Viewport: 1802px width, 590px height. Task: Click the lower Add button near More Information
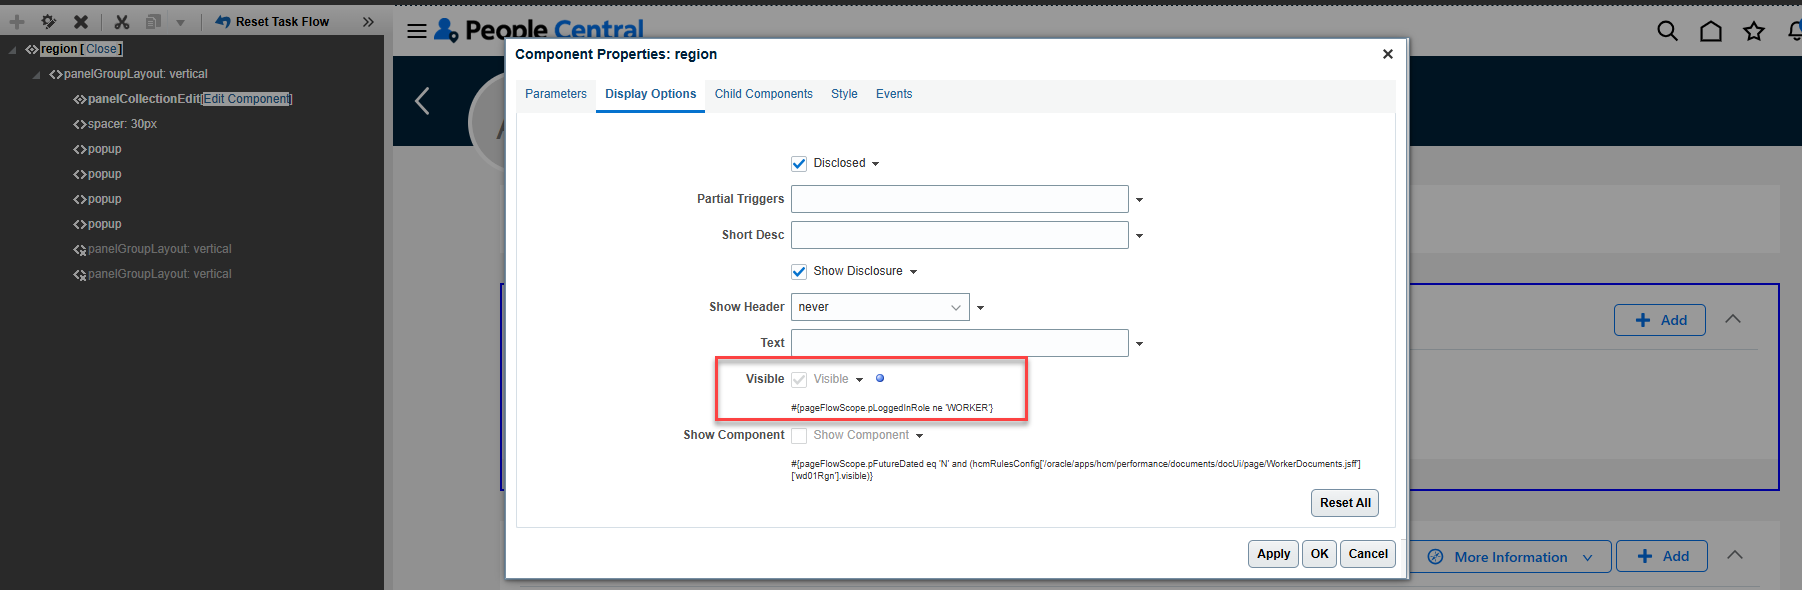click(1662, 556)
